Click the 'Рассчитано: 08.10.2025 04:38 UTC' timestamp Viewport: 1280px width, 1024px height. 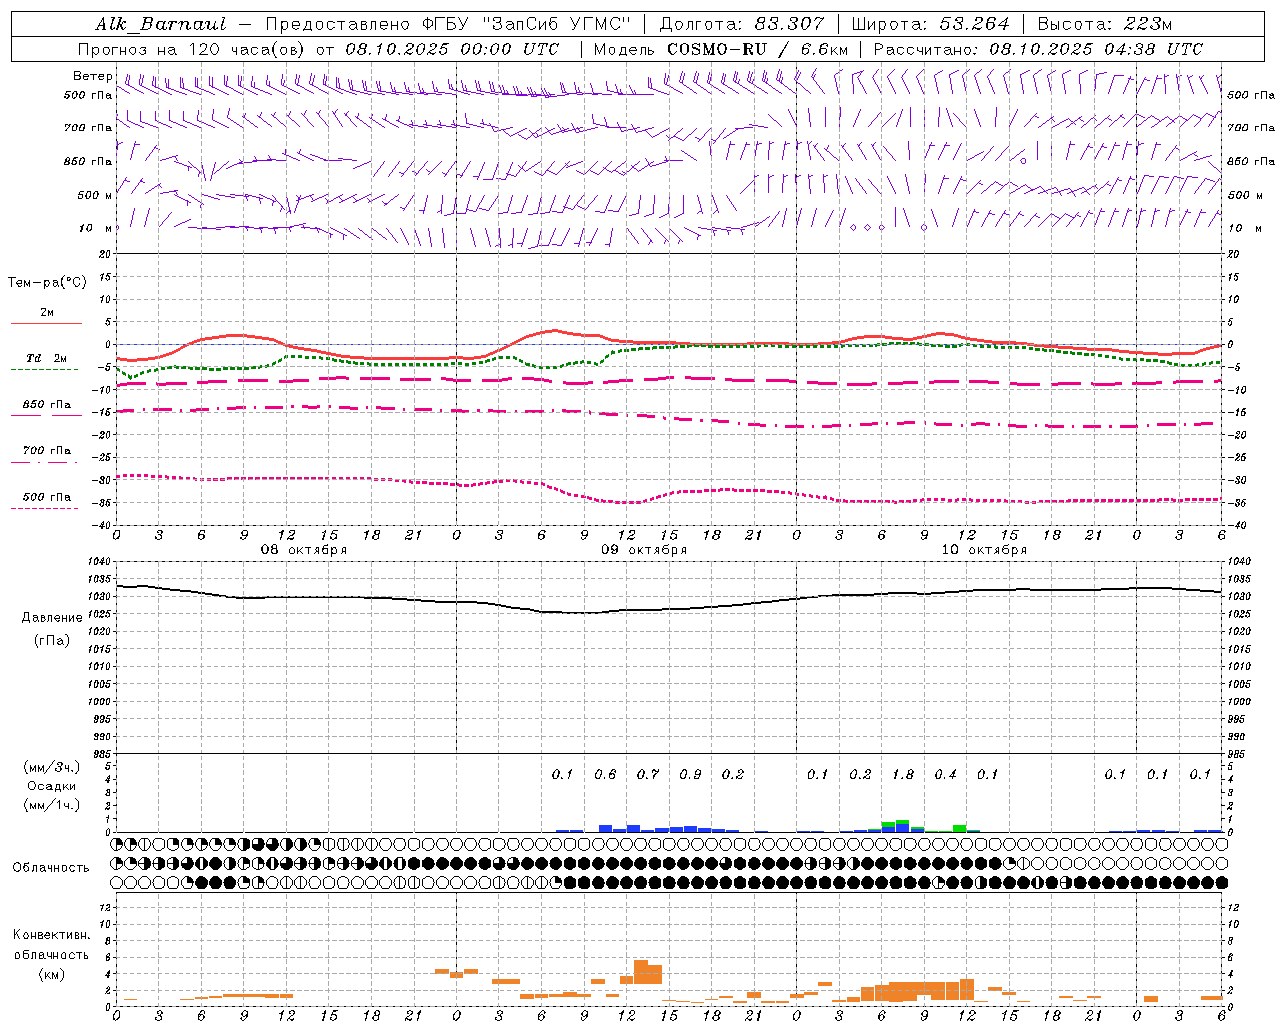[x=1038, y=49]
